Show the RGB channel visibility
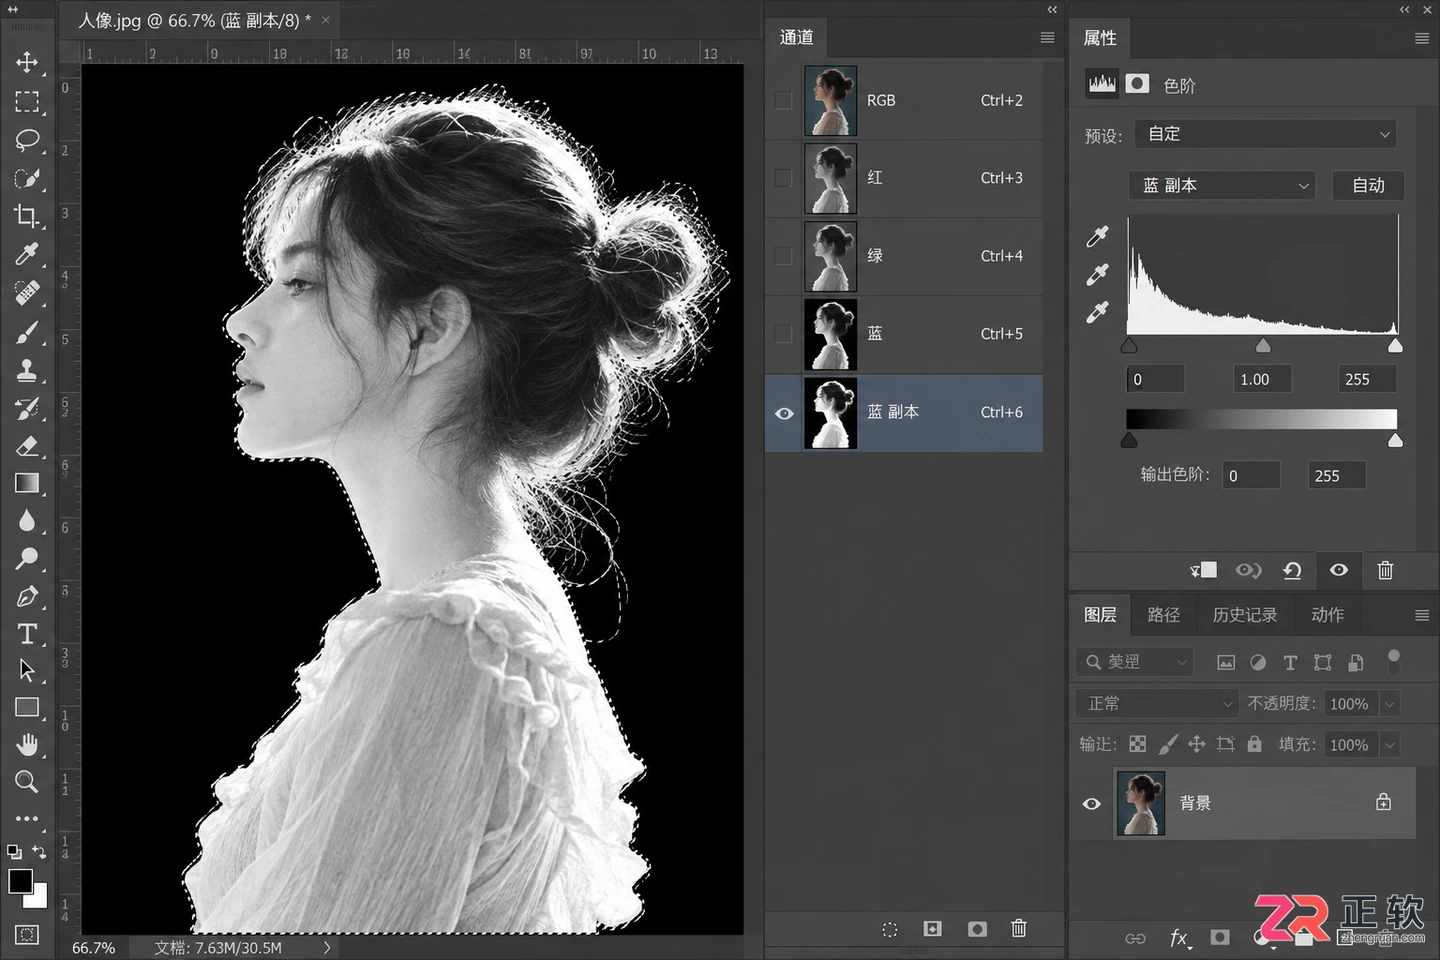The width and height of the screenshot is (1440, 960). click(784, 100)
